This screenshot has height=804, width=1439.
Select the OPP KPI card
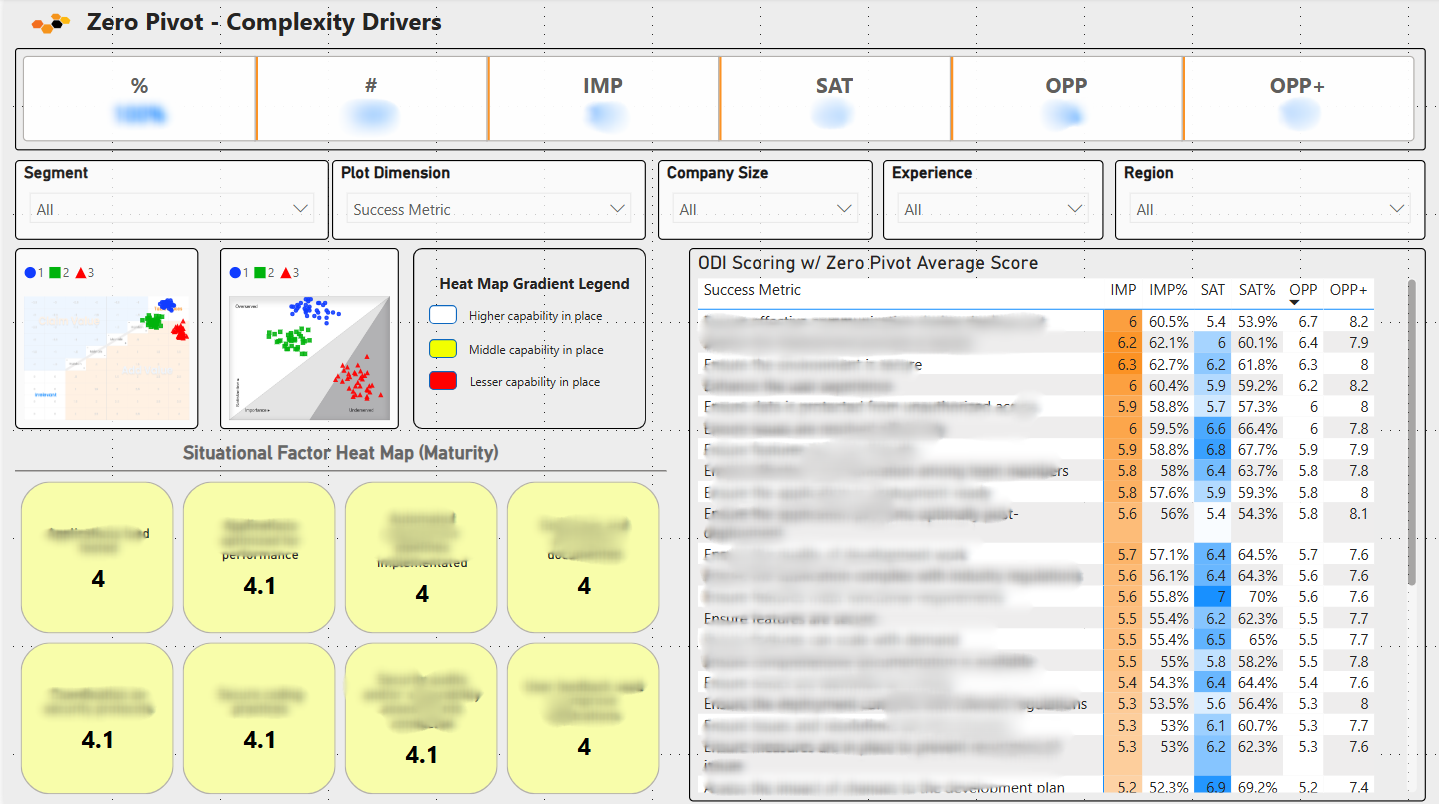click(1067, 98)
